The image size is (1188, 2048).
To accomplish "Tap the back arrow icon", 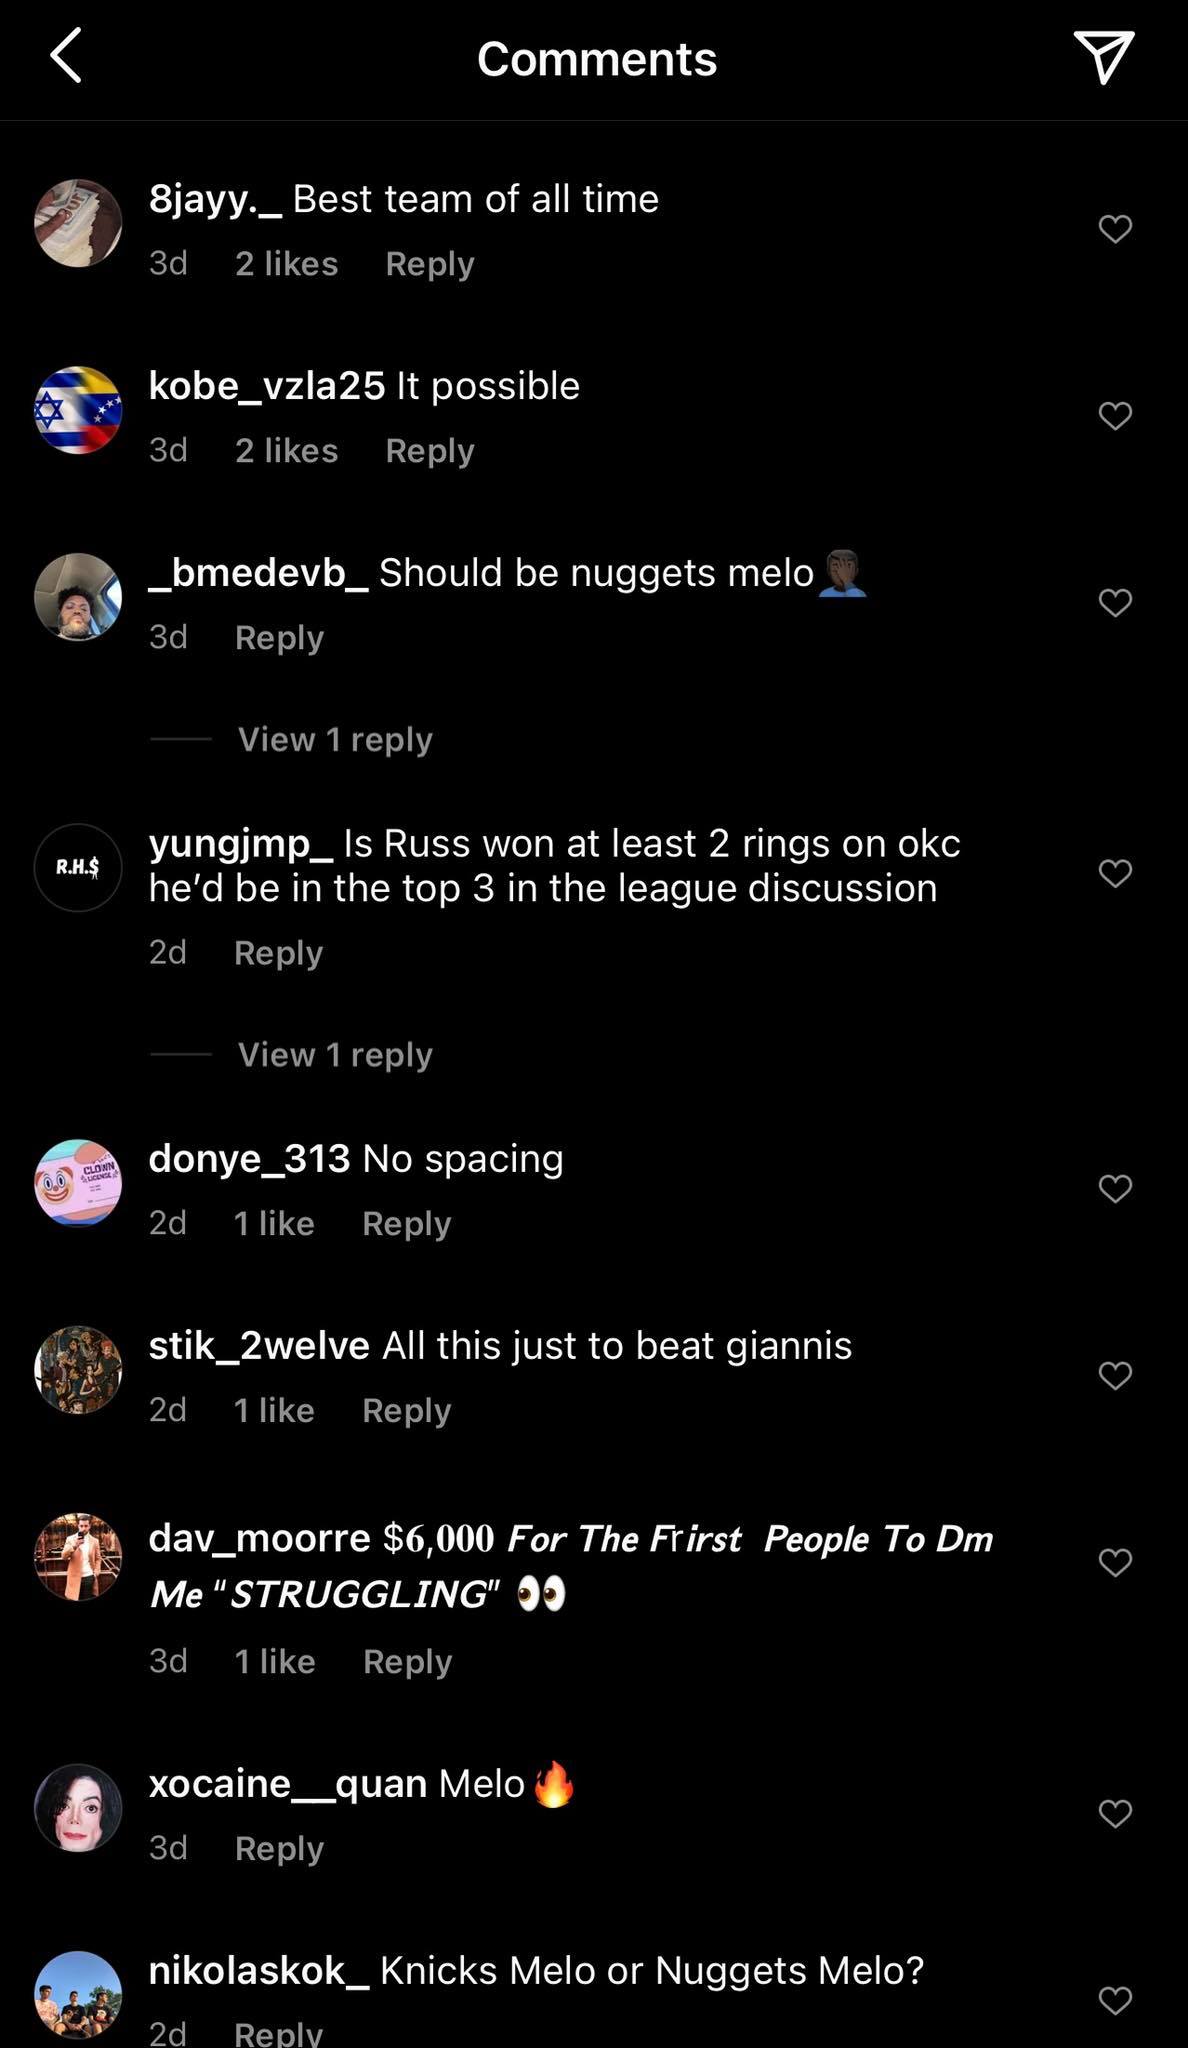I will pos(66,56).
